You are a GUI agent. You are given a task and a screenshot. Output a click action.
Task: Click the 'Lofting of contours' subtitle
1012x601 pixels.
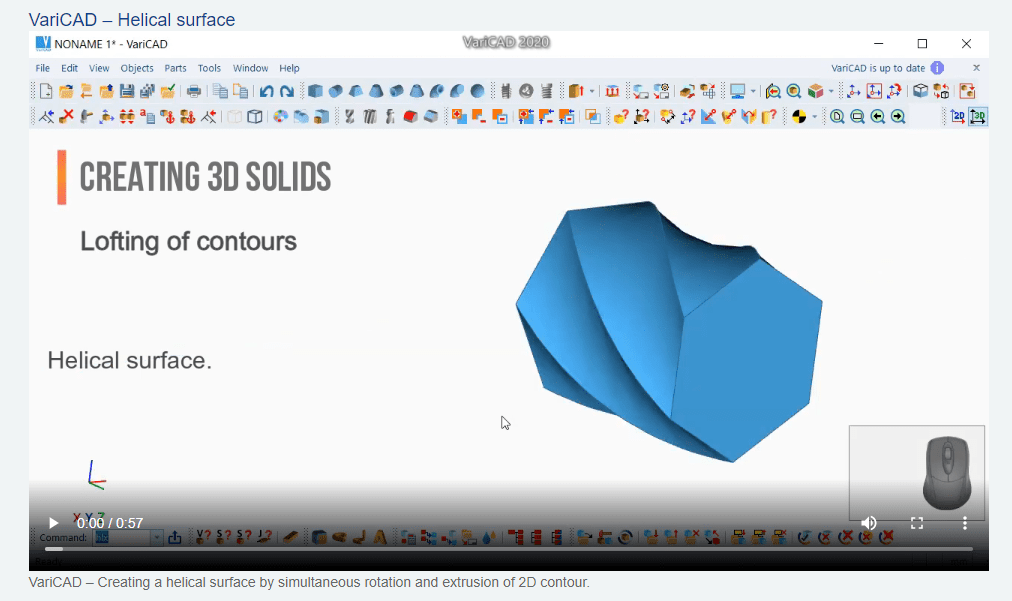[x=188, y=241]
